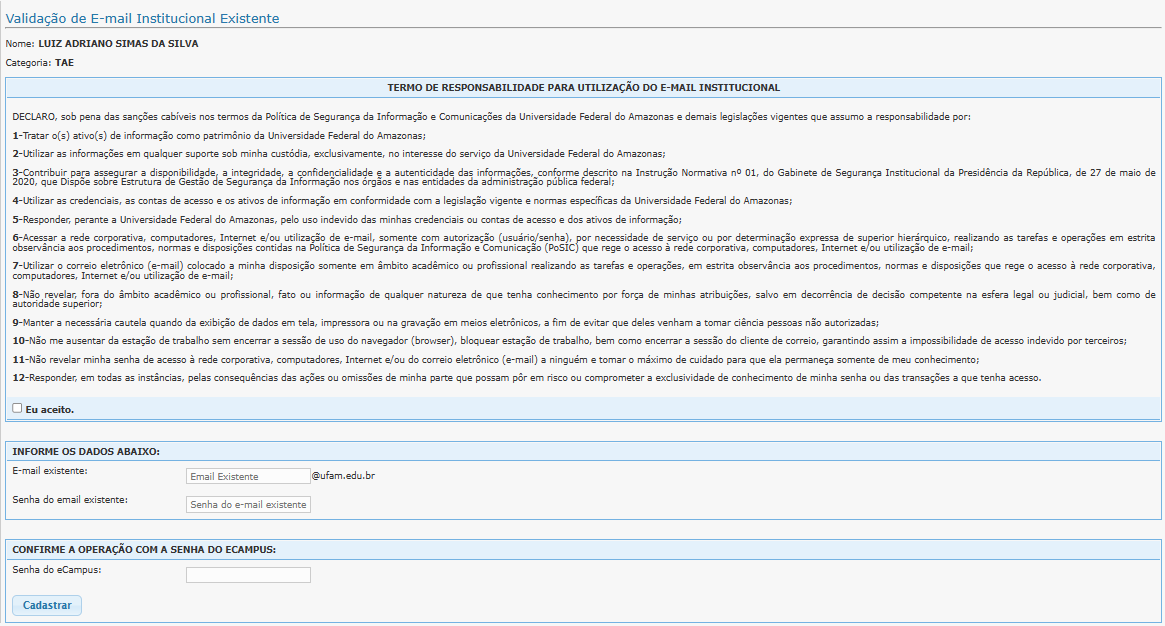This screenshot has width=1165, height=626.
Task: Click the "Senha do email existente:" label
Action: pyautogui.click(x=70, y=498)
